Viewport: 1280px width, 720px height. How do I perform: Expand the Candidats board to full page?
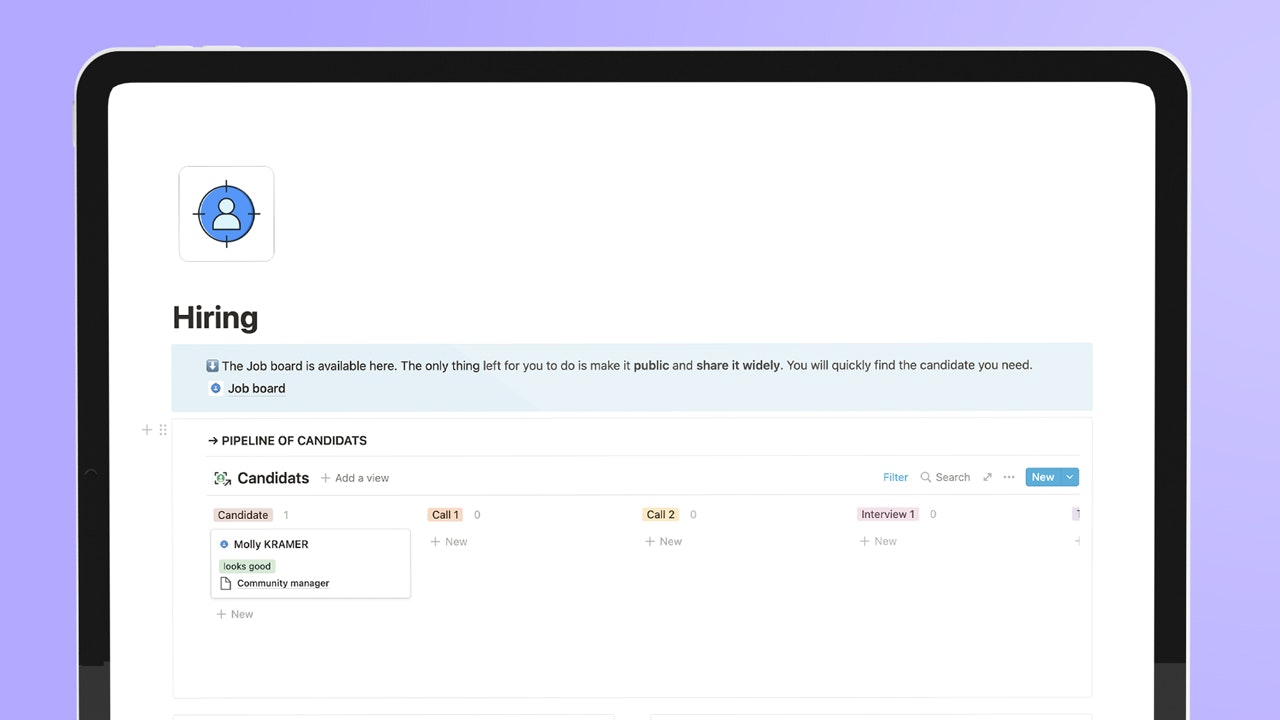[x=987, y=477]
